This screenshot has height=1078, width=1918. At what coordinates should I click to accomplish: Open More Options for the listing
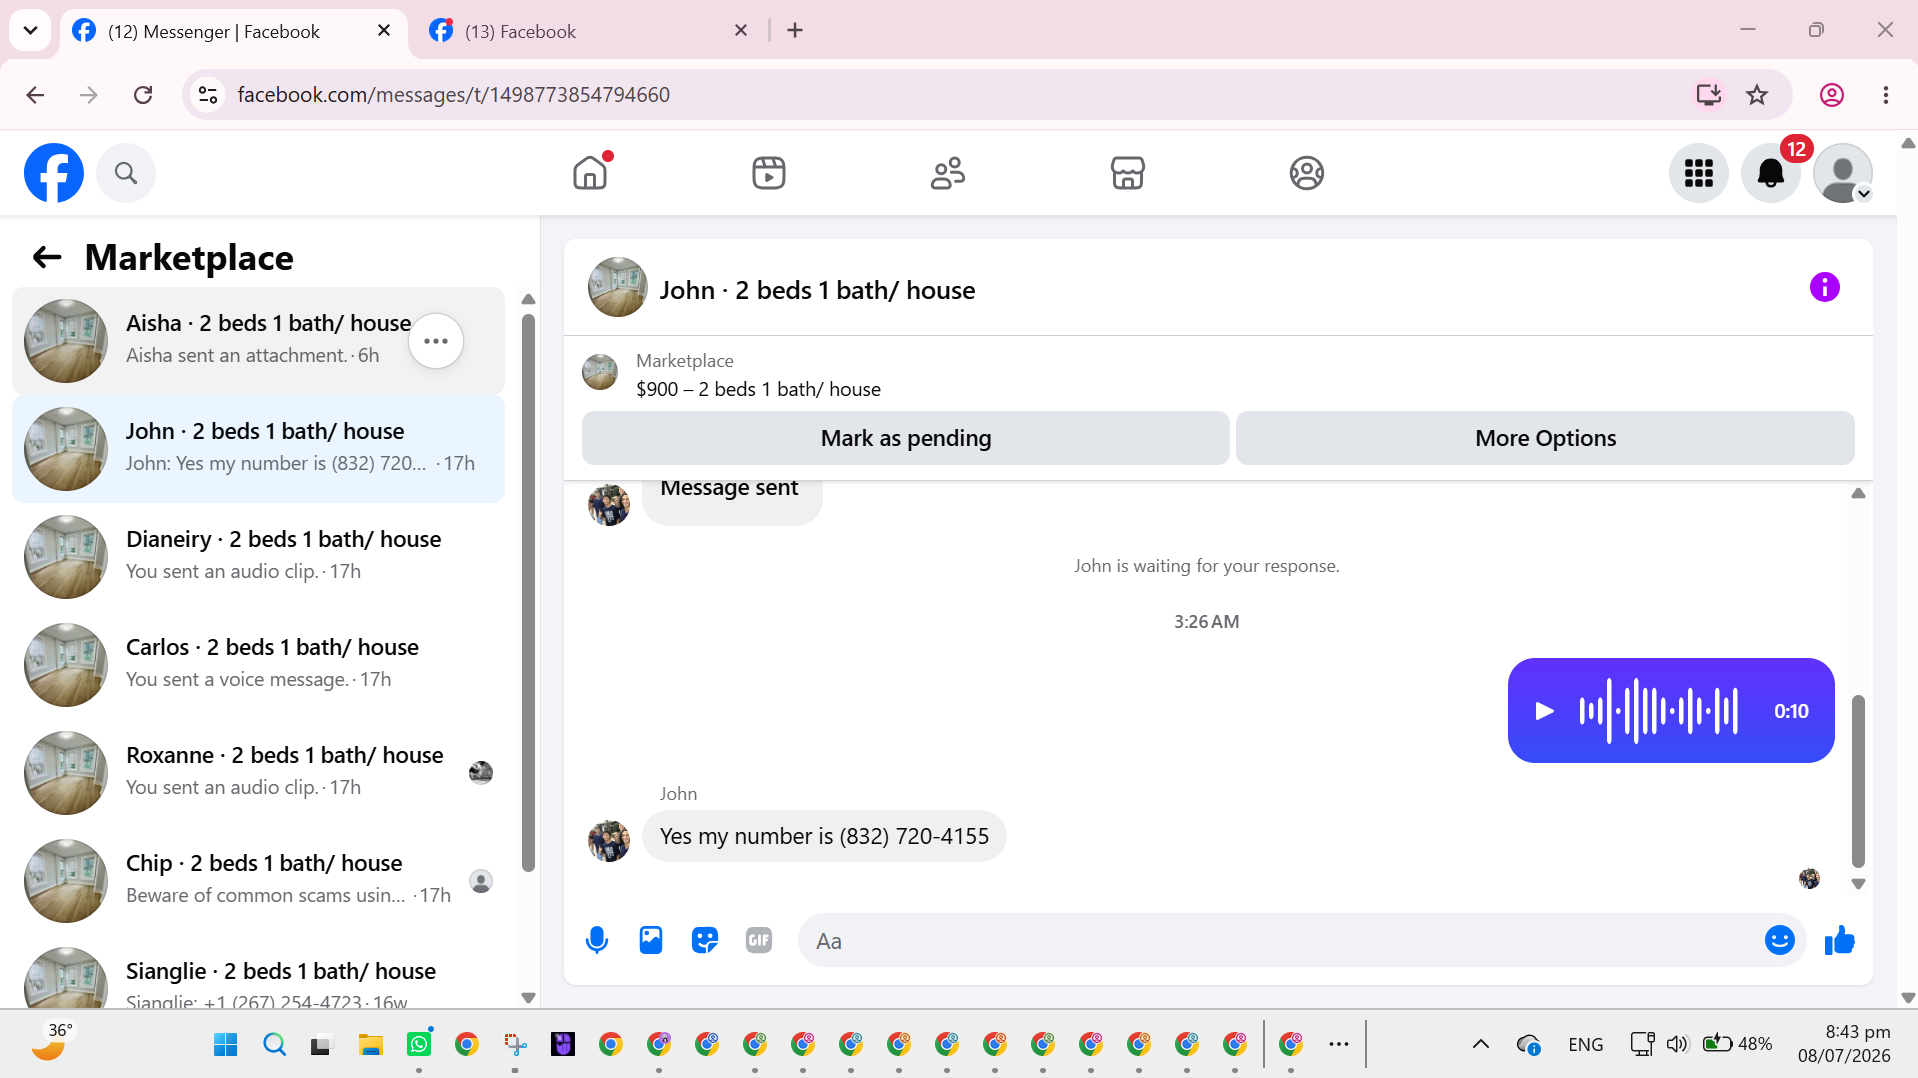click(1545, 438)
